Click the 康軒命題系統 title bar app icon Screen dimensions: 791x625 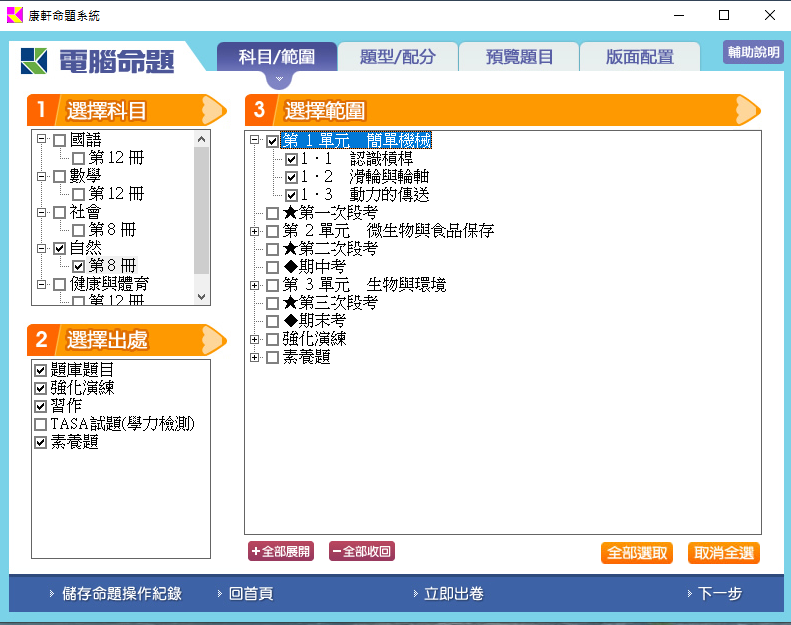coord(15,15)
